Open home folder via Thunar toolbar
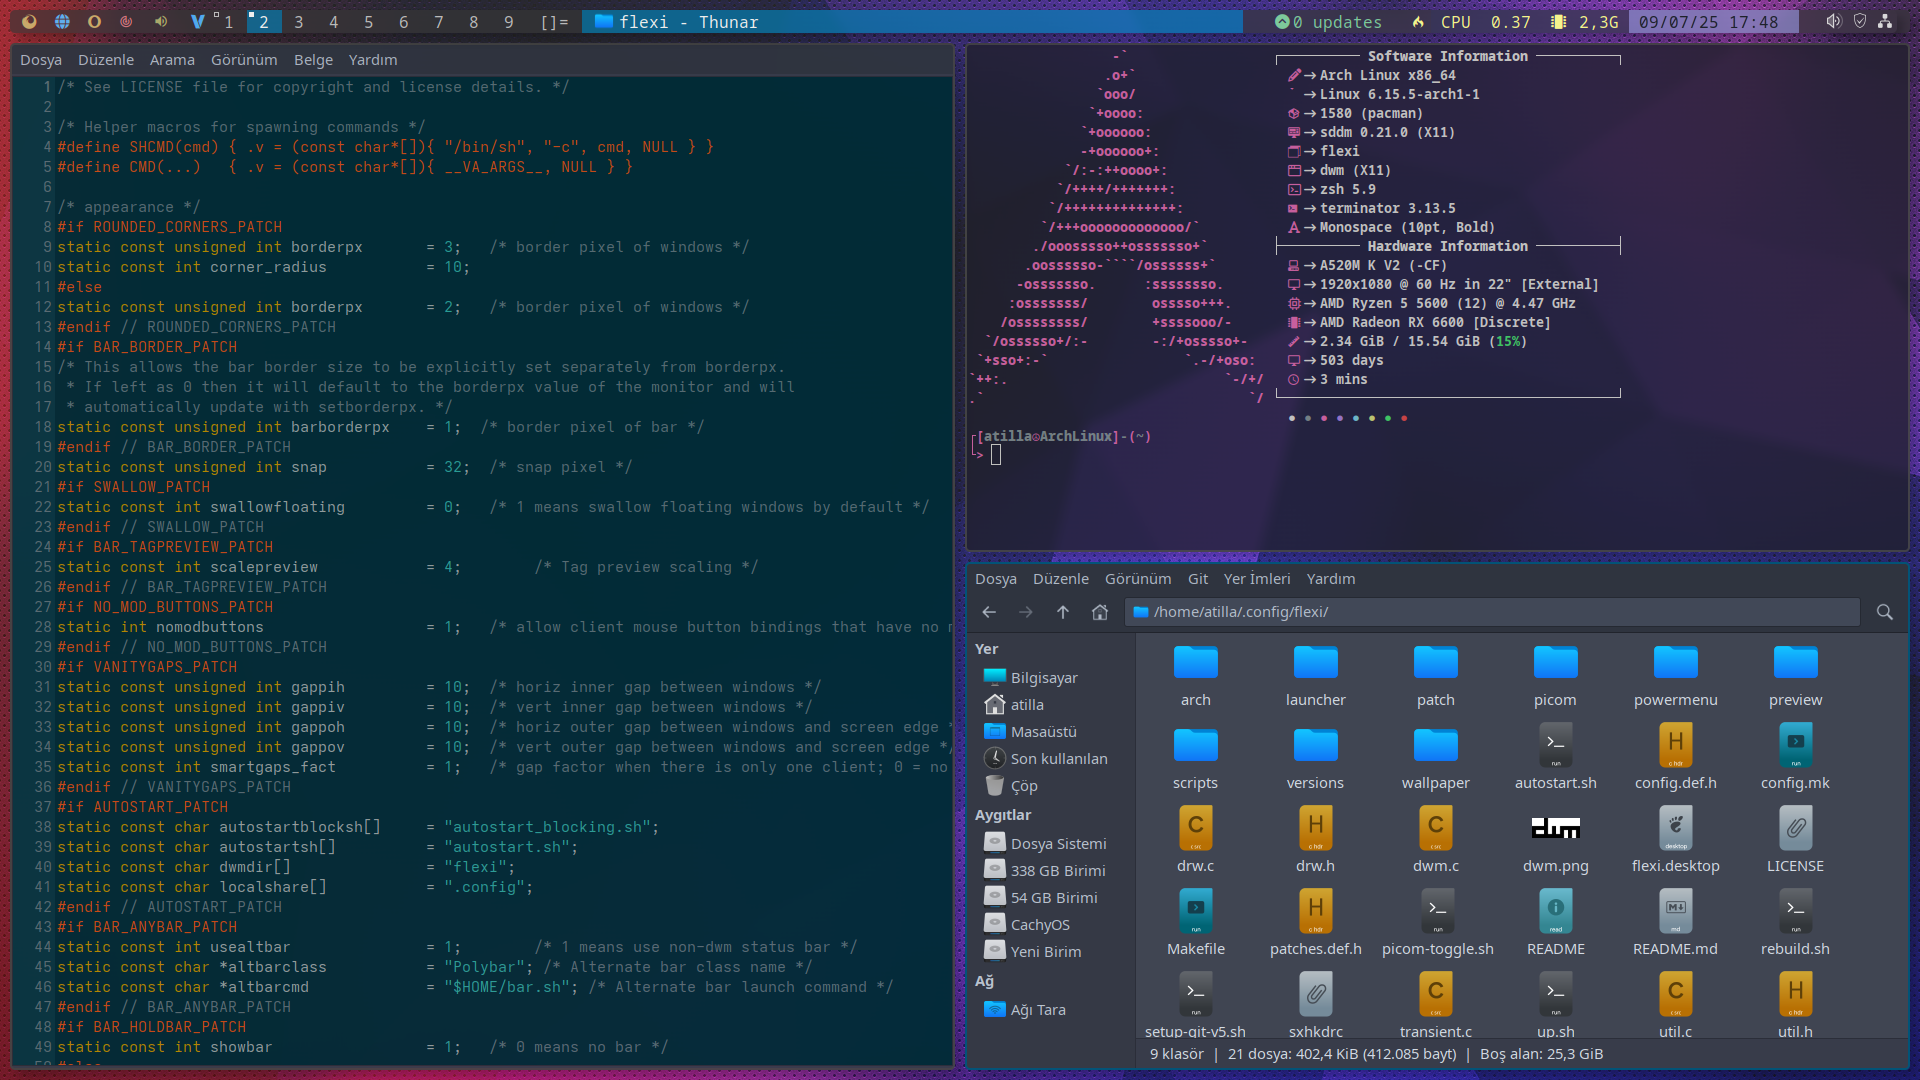This screenshot has height=1080, width=1920. [1100, 612]
